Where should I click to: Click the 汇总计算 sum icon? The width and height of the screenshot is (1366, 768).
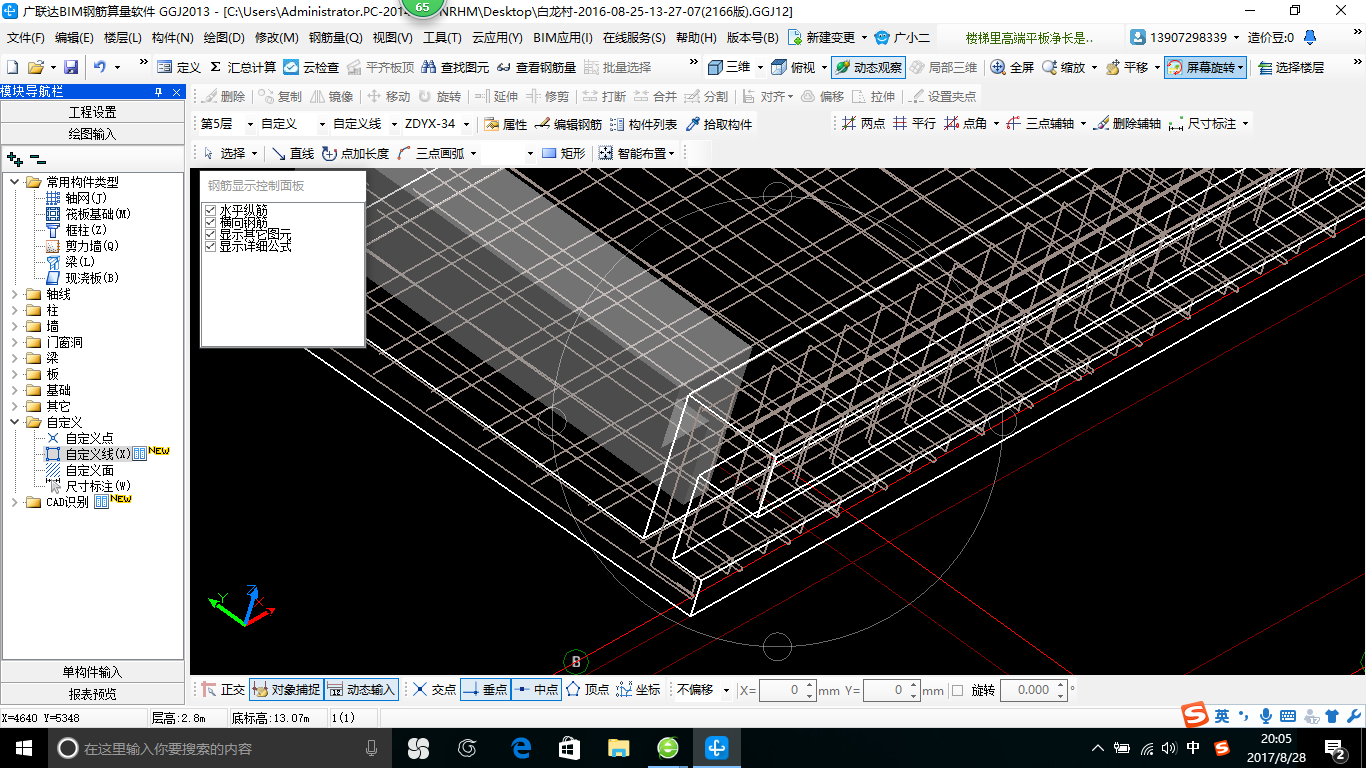pos(215,67)
